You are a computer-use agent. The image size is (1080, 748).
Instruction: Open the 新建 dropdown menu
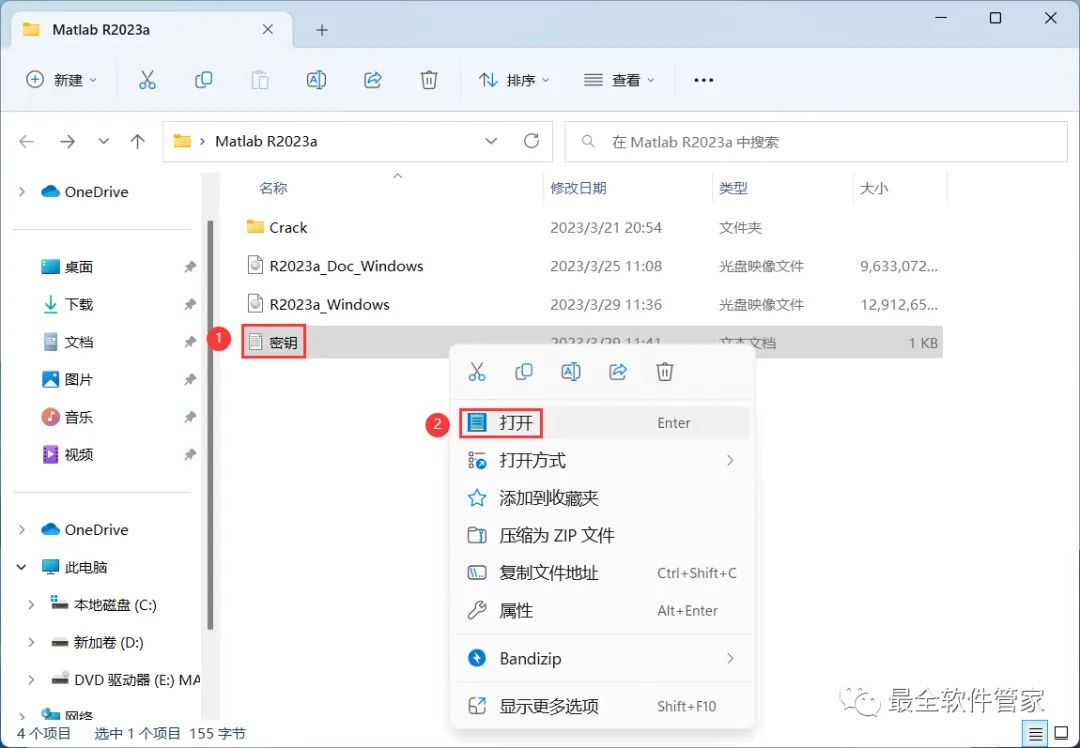61,80
